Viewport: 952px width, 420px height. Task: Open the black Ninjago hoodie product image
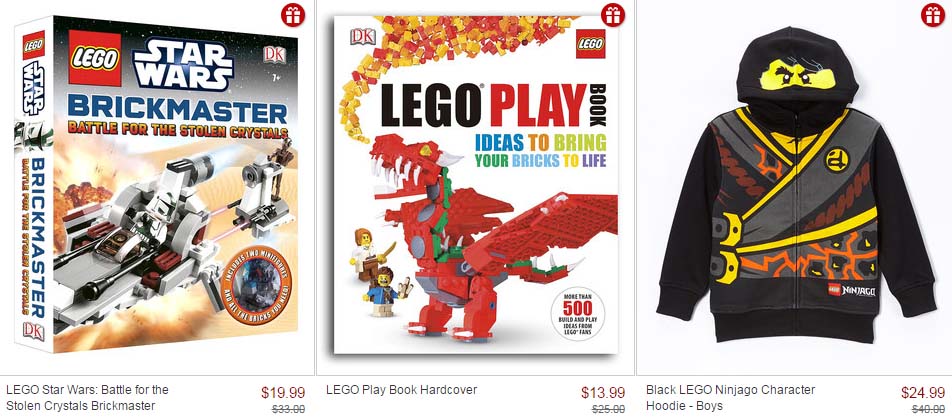795,185
